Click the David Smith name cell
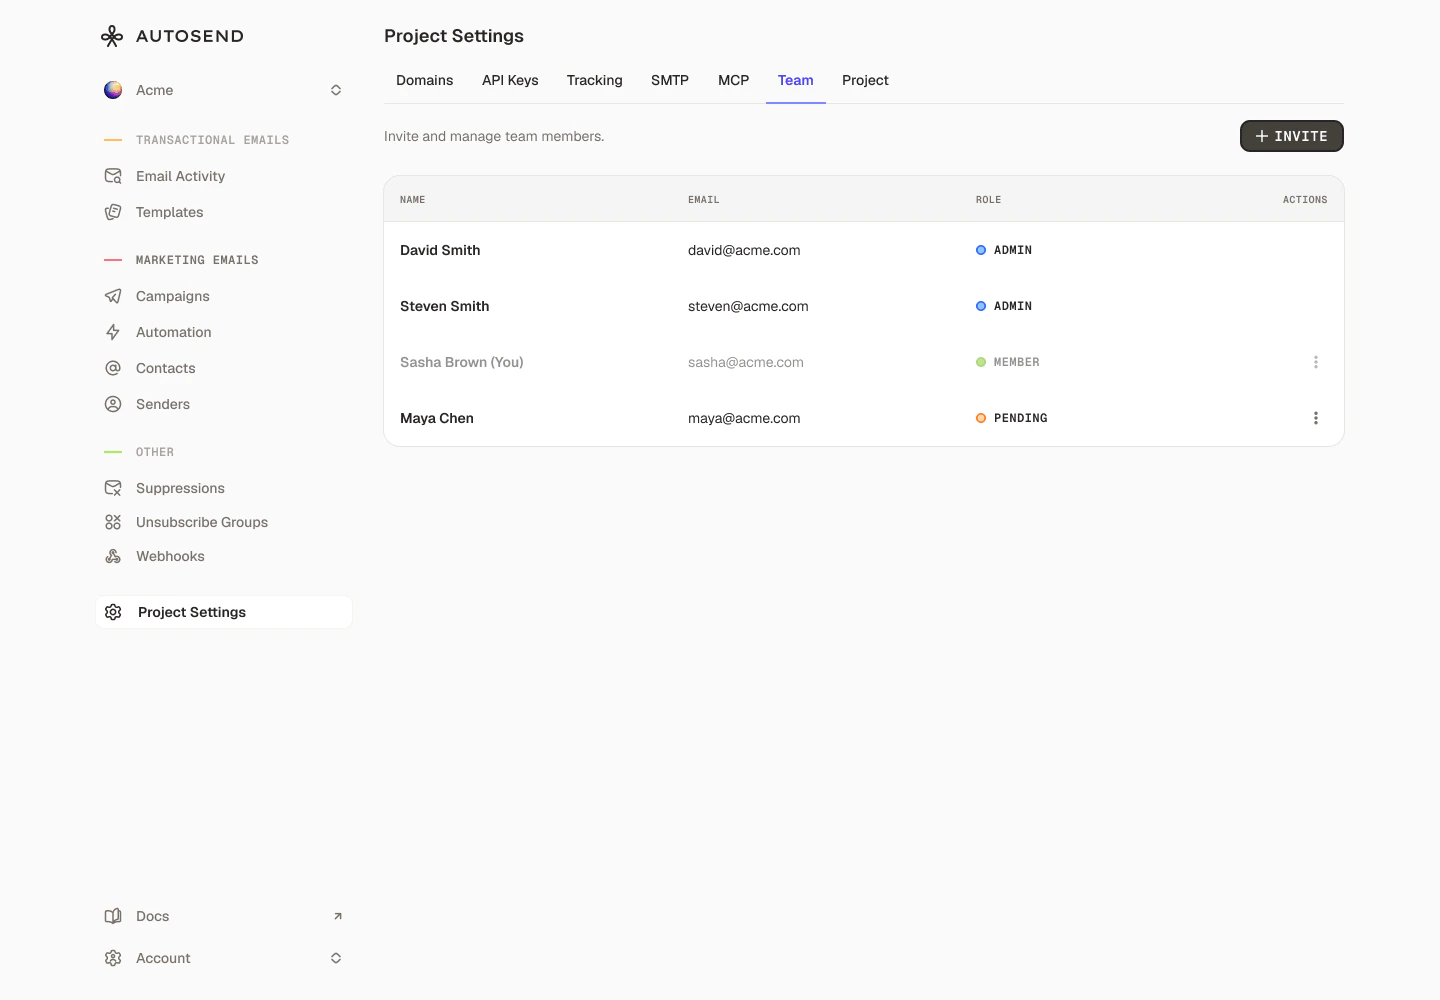This screenshot has height=1000, width=1440. 440,250
